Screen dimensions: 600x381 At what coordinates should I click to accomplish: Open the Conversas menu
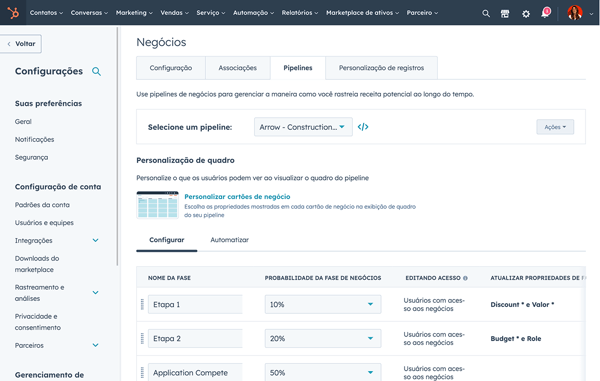click(89, 13)
